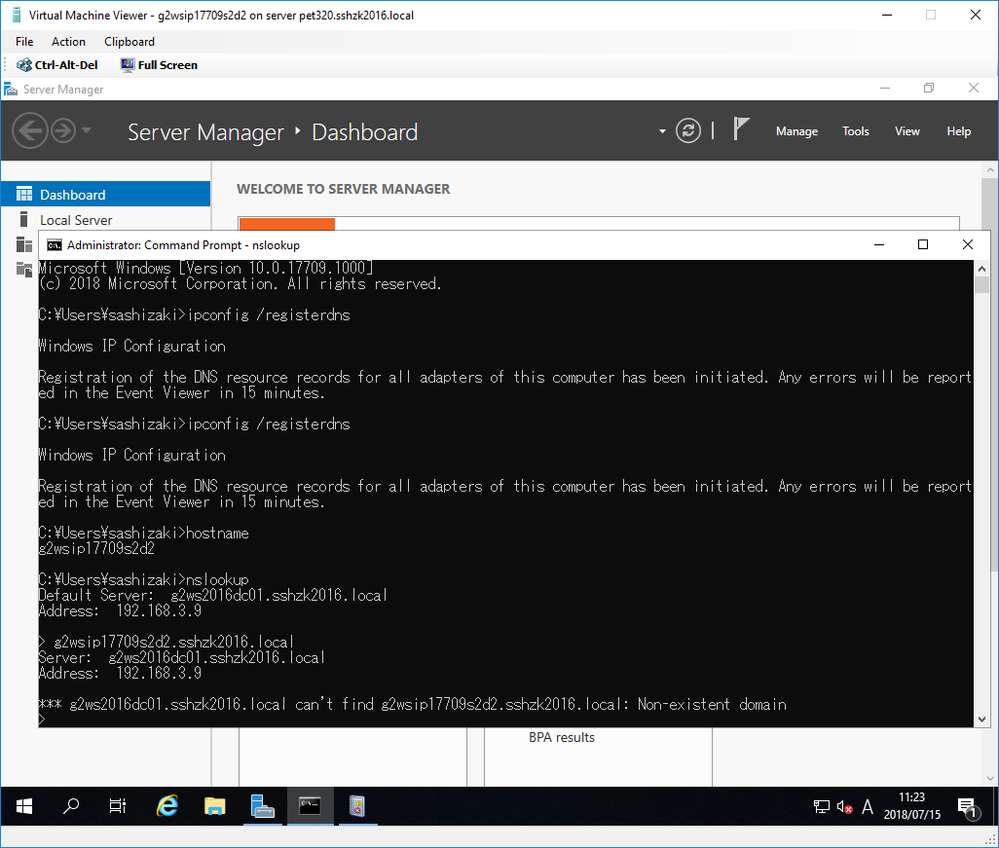The height and width of the screenshot is (848, 999).
Task: Open the Manage menu in Server Manager
Action: point(796,131)
